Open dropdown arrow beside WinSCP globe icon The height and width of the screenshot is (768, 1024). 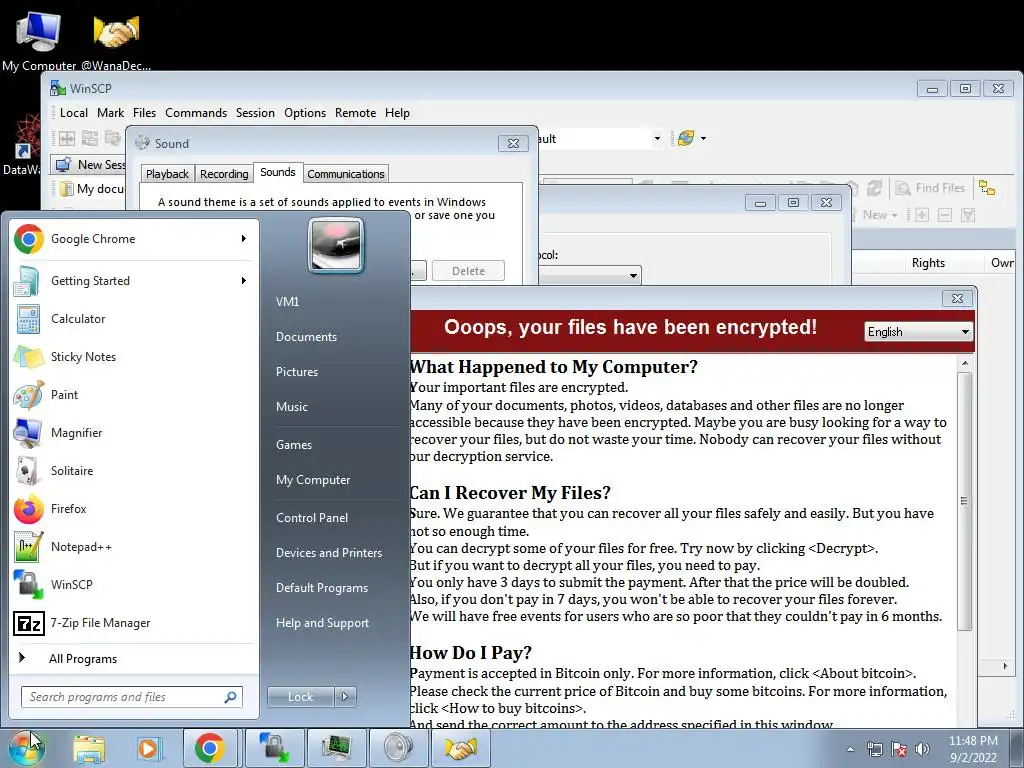coord(703,138)
